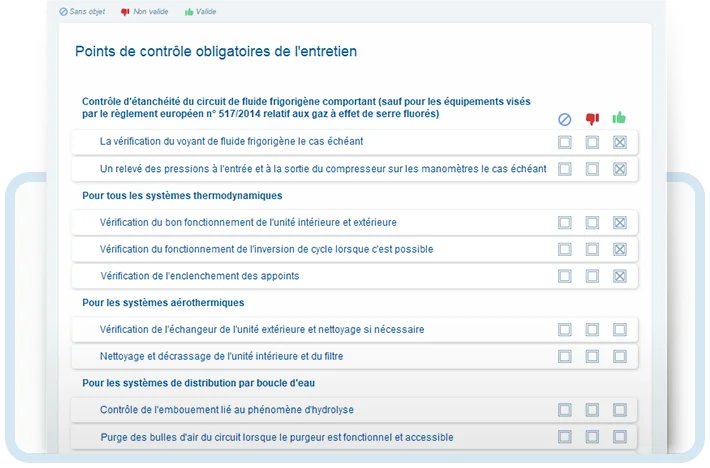Click the Sans objet legend icon at top
The width and height of the screenshot is (710, 468).
63,12
